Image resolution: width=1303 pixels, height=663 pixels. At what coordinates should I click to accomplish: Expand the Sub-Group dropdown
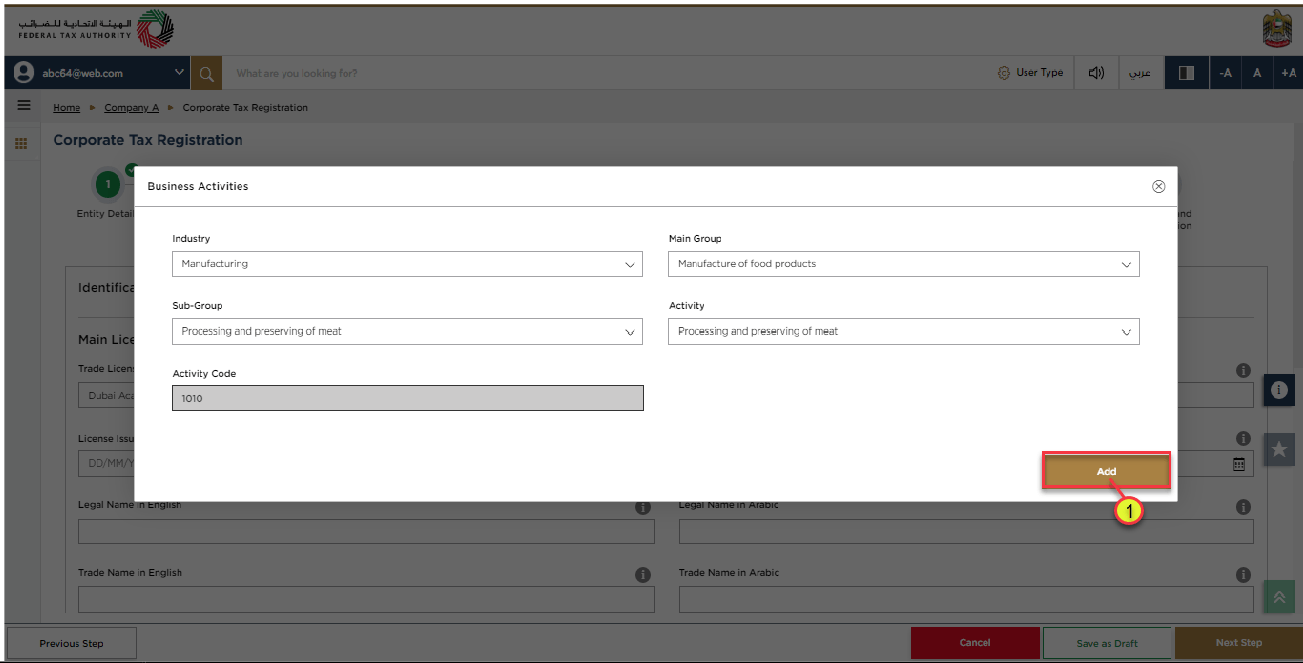pyautogui.click(x=407, y=331)
